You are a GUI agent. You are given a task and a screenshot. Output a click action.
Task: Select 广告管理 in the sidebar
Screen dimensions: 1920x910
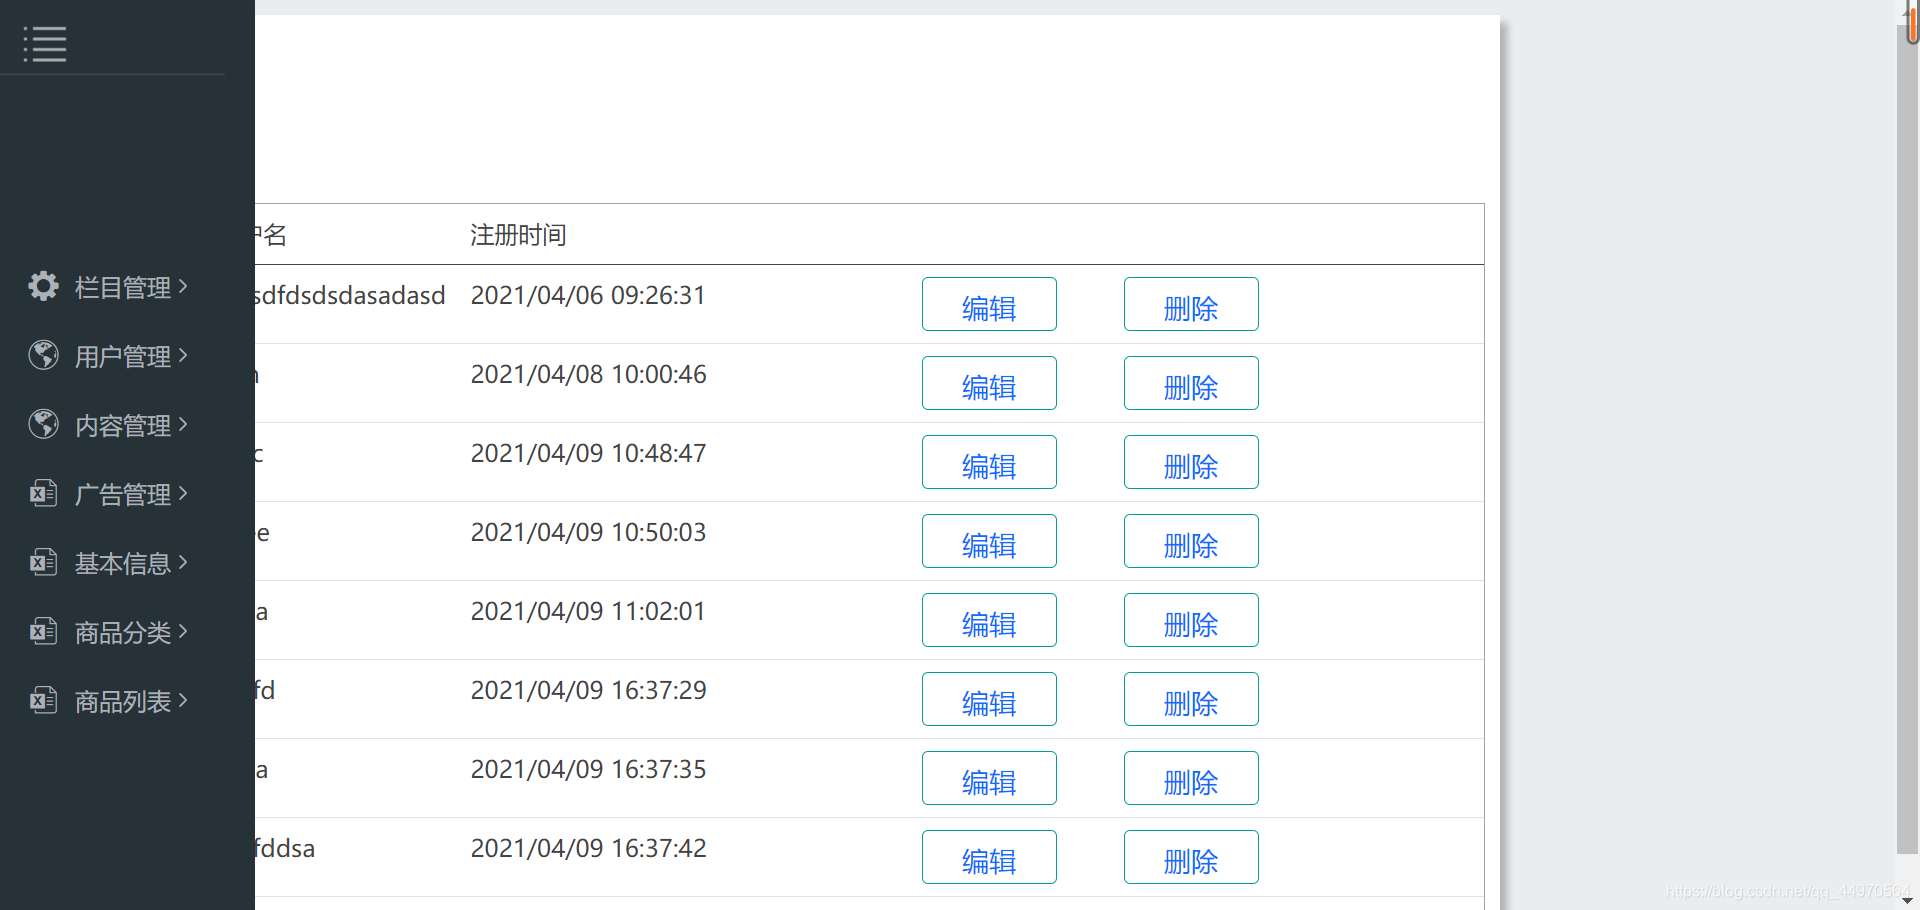coord(123,492)
